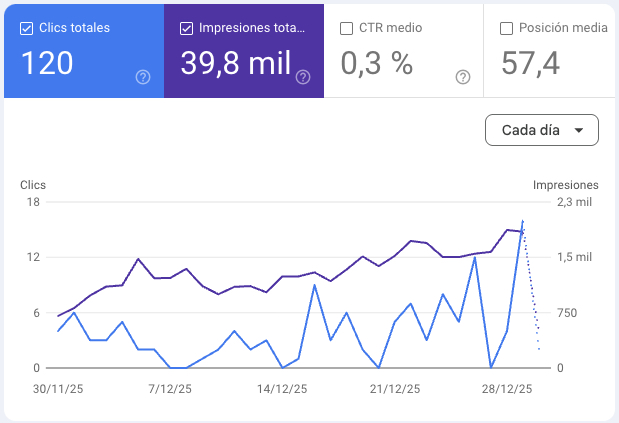Click the Impresiones axis title
This screenshot has height=423, width=619.
pos(565,185)
